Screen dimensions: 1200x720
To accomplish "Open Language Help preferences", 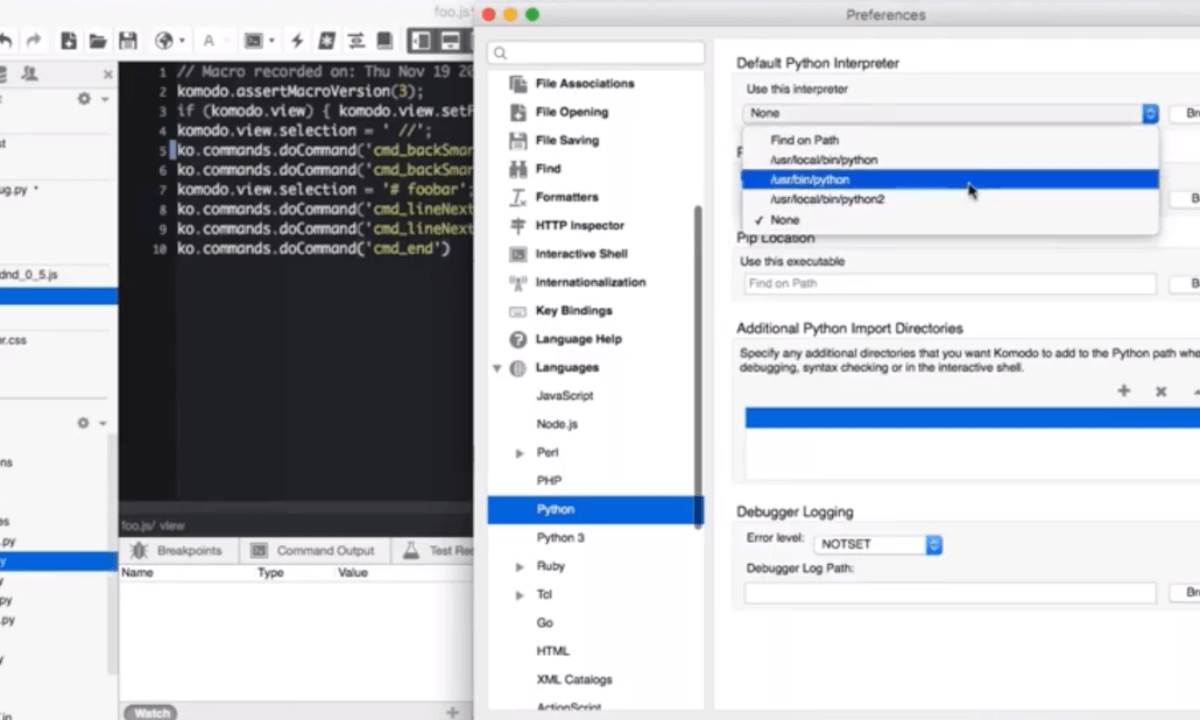I will click(578, 339).
